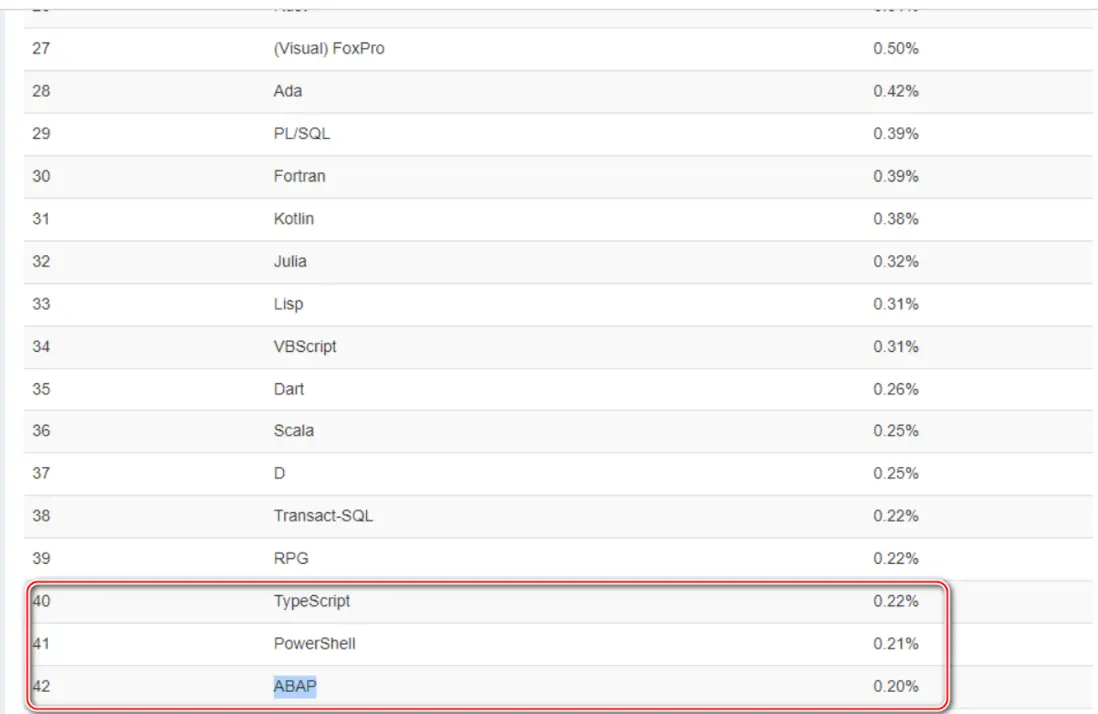The height and width of the screenshot is (714, 1098).
Task: Click the Lisp language name
Action: [x=288, y=303]
